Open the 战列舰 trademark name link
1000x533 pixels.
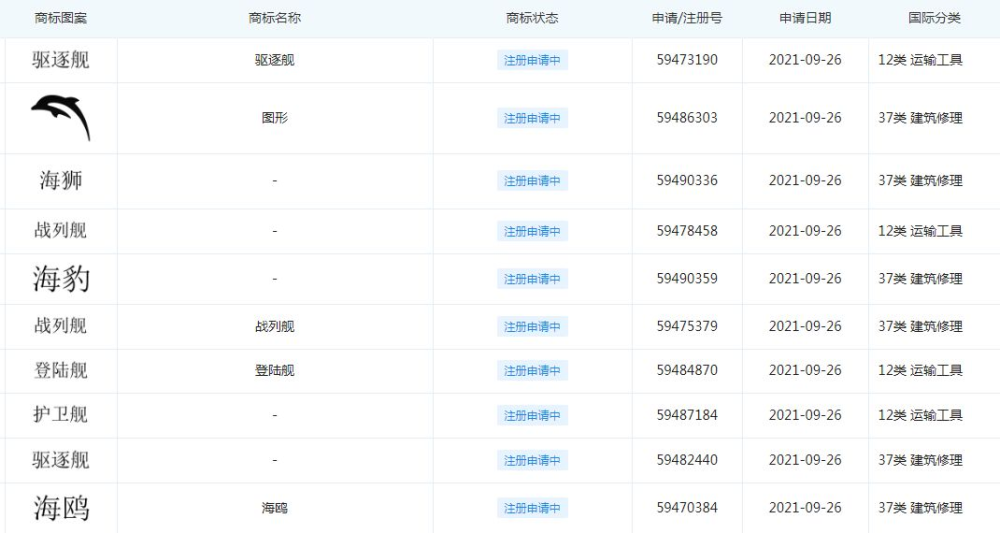pos(275,326)
